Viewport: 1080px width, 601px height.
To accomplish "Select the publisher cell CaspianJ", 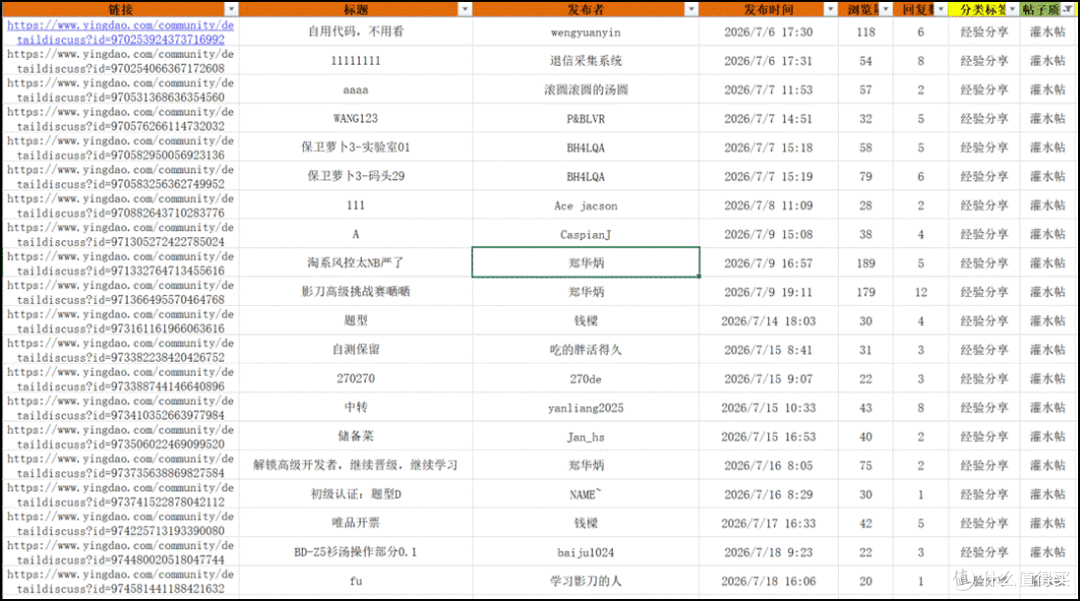I will tap(585, 234).
